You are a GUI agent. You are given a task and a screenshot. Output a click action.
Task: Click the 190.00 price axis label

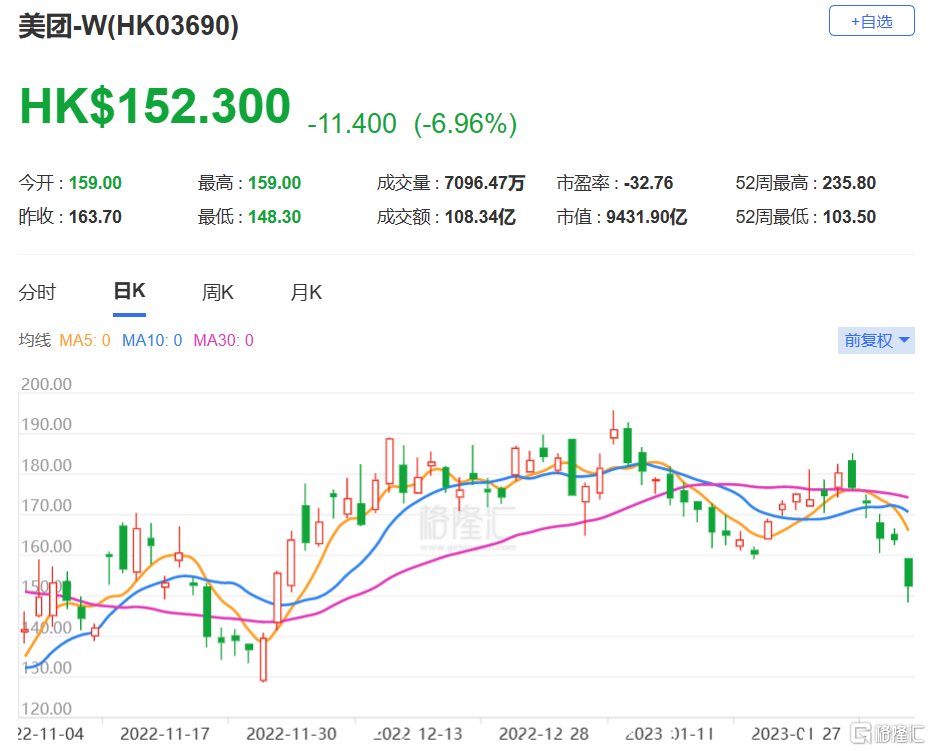tap(46, 425)
